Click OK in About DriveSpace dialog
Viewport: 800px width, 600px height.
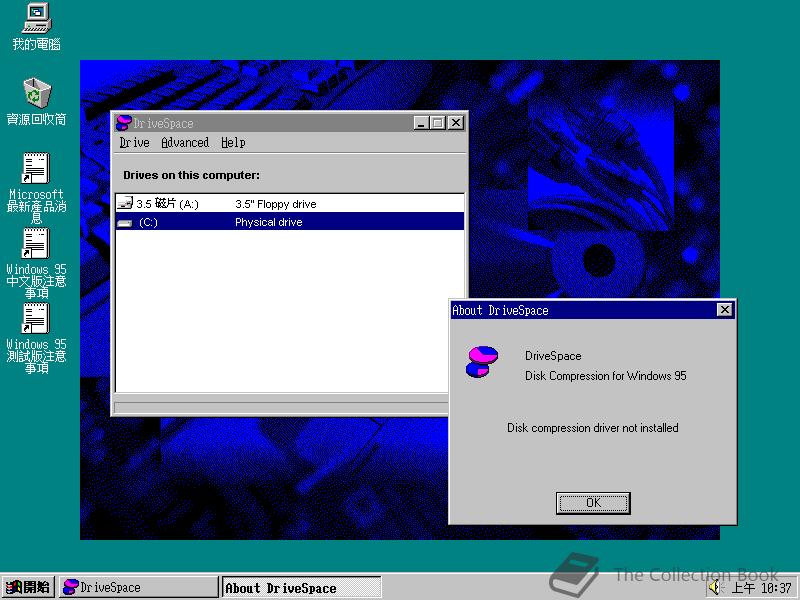[593, 503]
